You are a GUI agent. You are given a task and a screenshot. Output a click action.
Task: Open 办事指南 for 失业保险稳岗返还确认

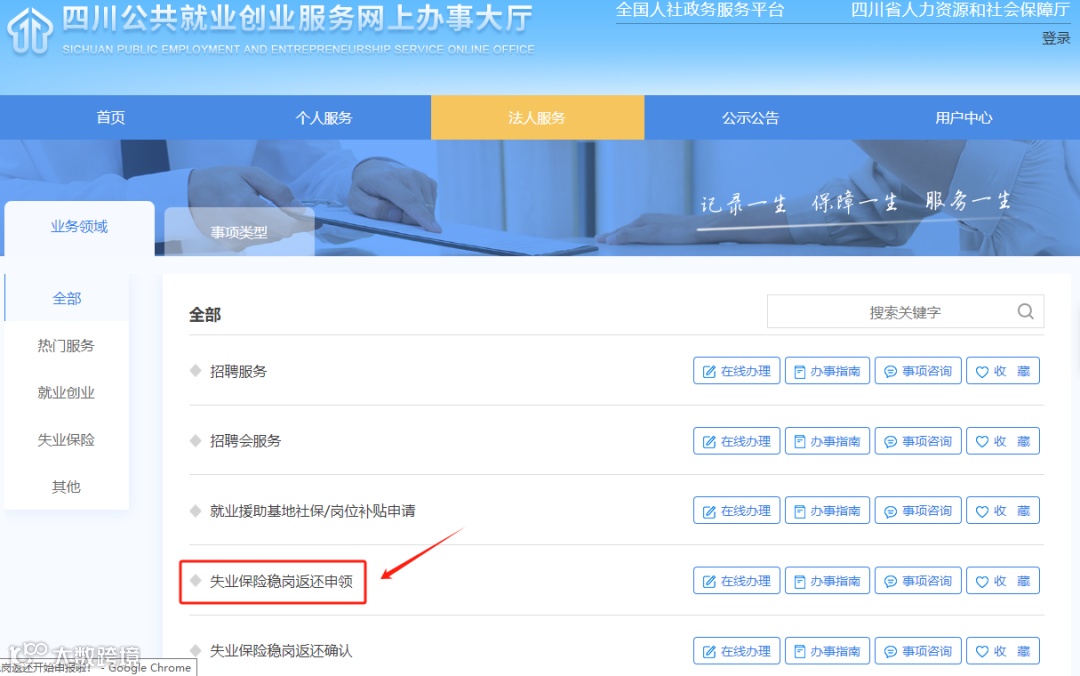pos(827,651)
